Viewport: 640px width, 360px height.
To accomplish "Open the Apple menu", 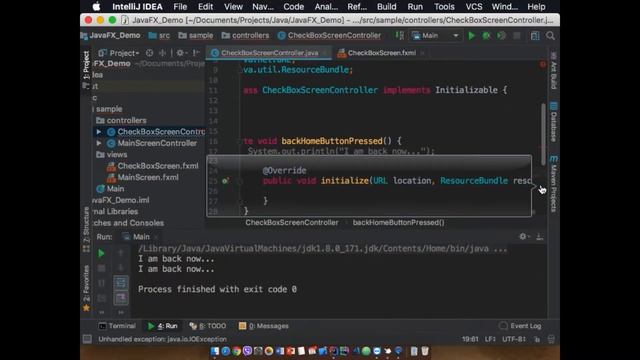I will point(96,7).
